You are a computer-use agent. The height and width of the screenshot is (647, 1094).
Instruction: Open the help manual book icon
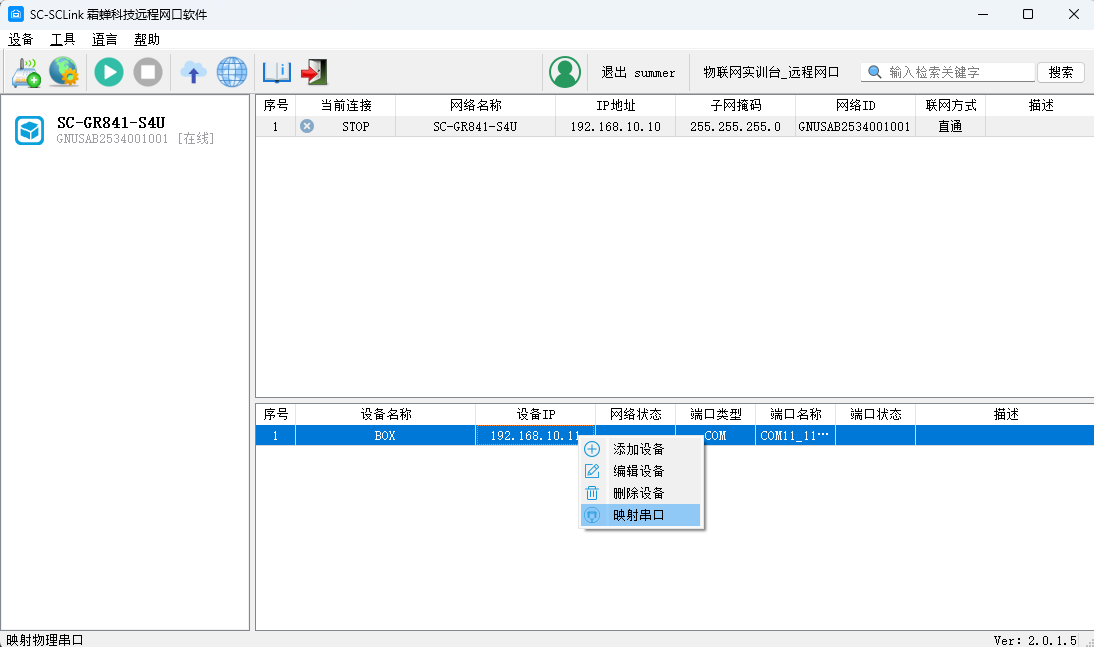coord(276,72)
